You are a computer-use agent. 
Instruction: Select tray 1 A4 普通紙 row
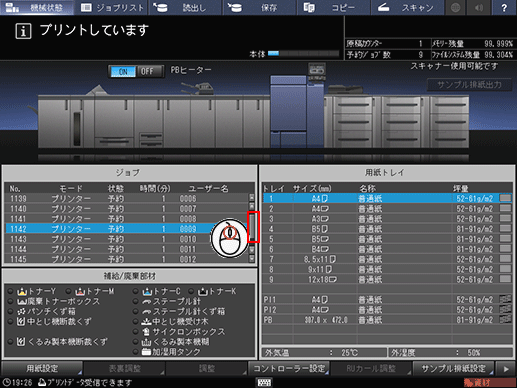pyautogui.click(x=387, y=199)
